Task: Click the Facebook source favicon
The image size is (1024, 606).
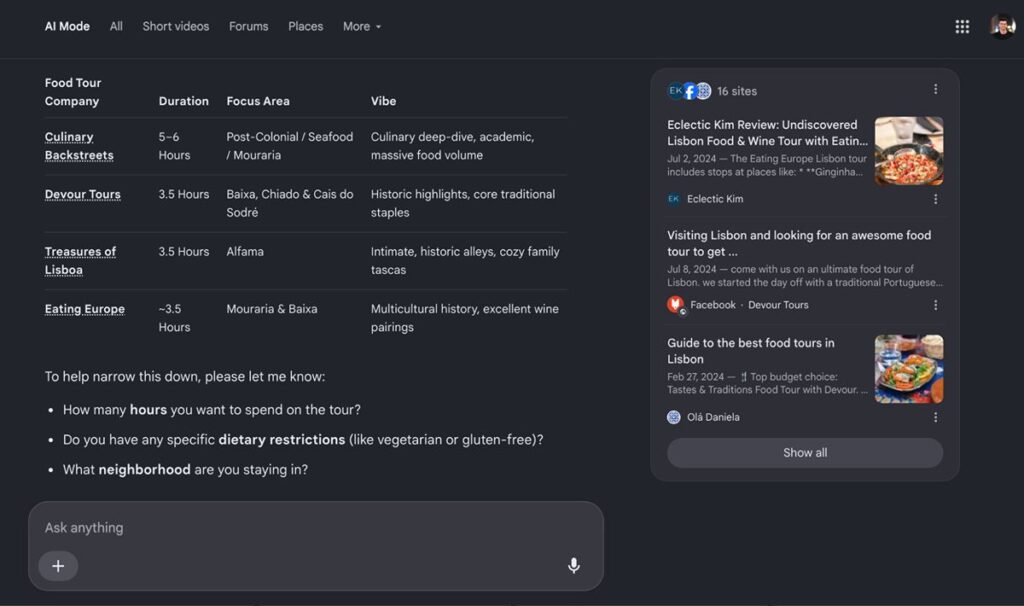Action: 676,305
